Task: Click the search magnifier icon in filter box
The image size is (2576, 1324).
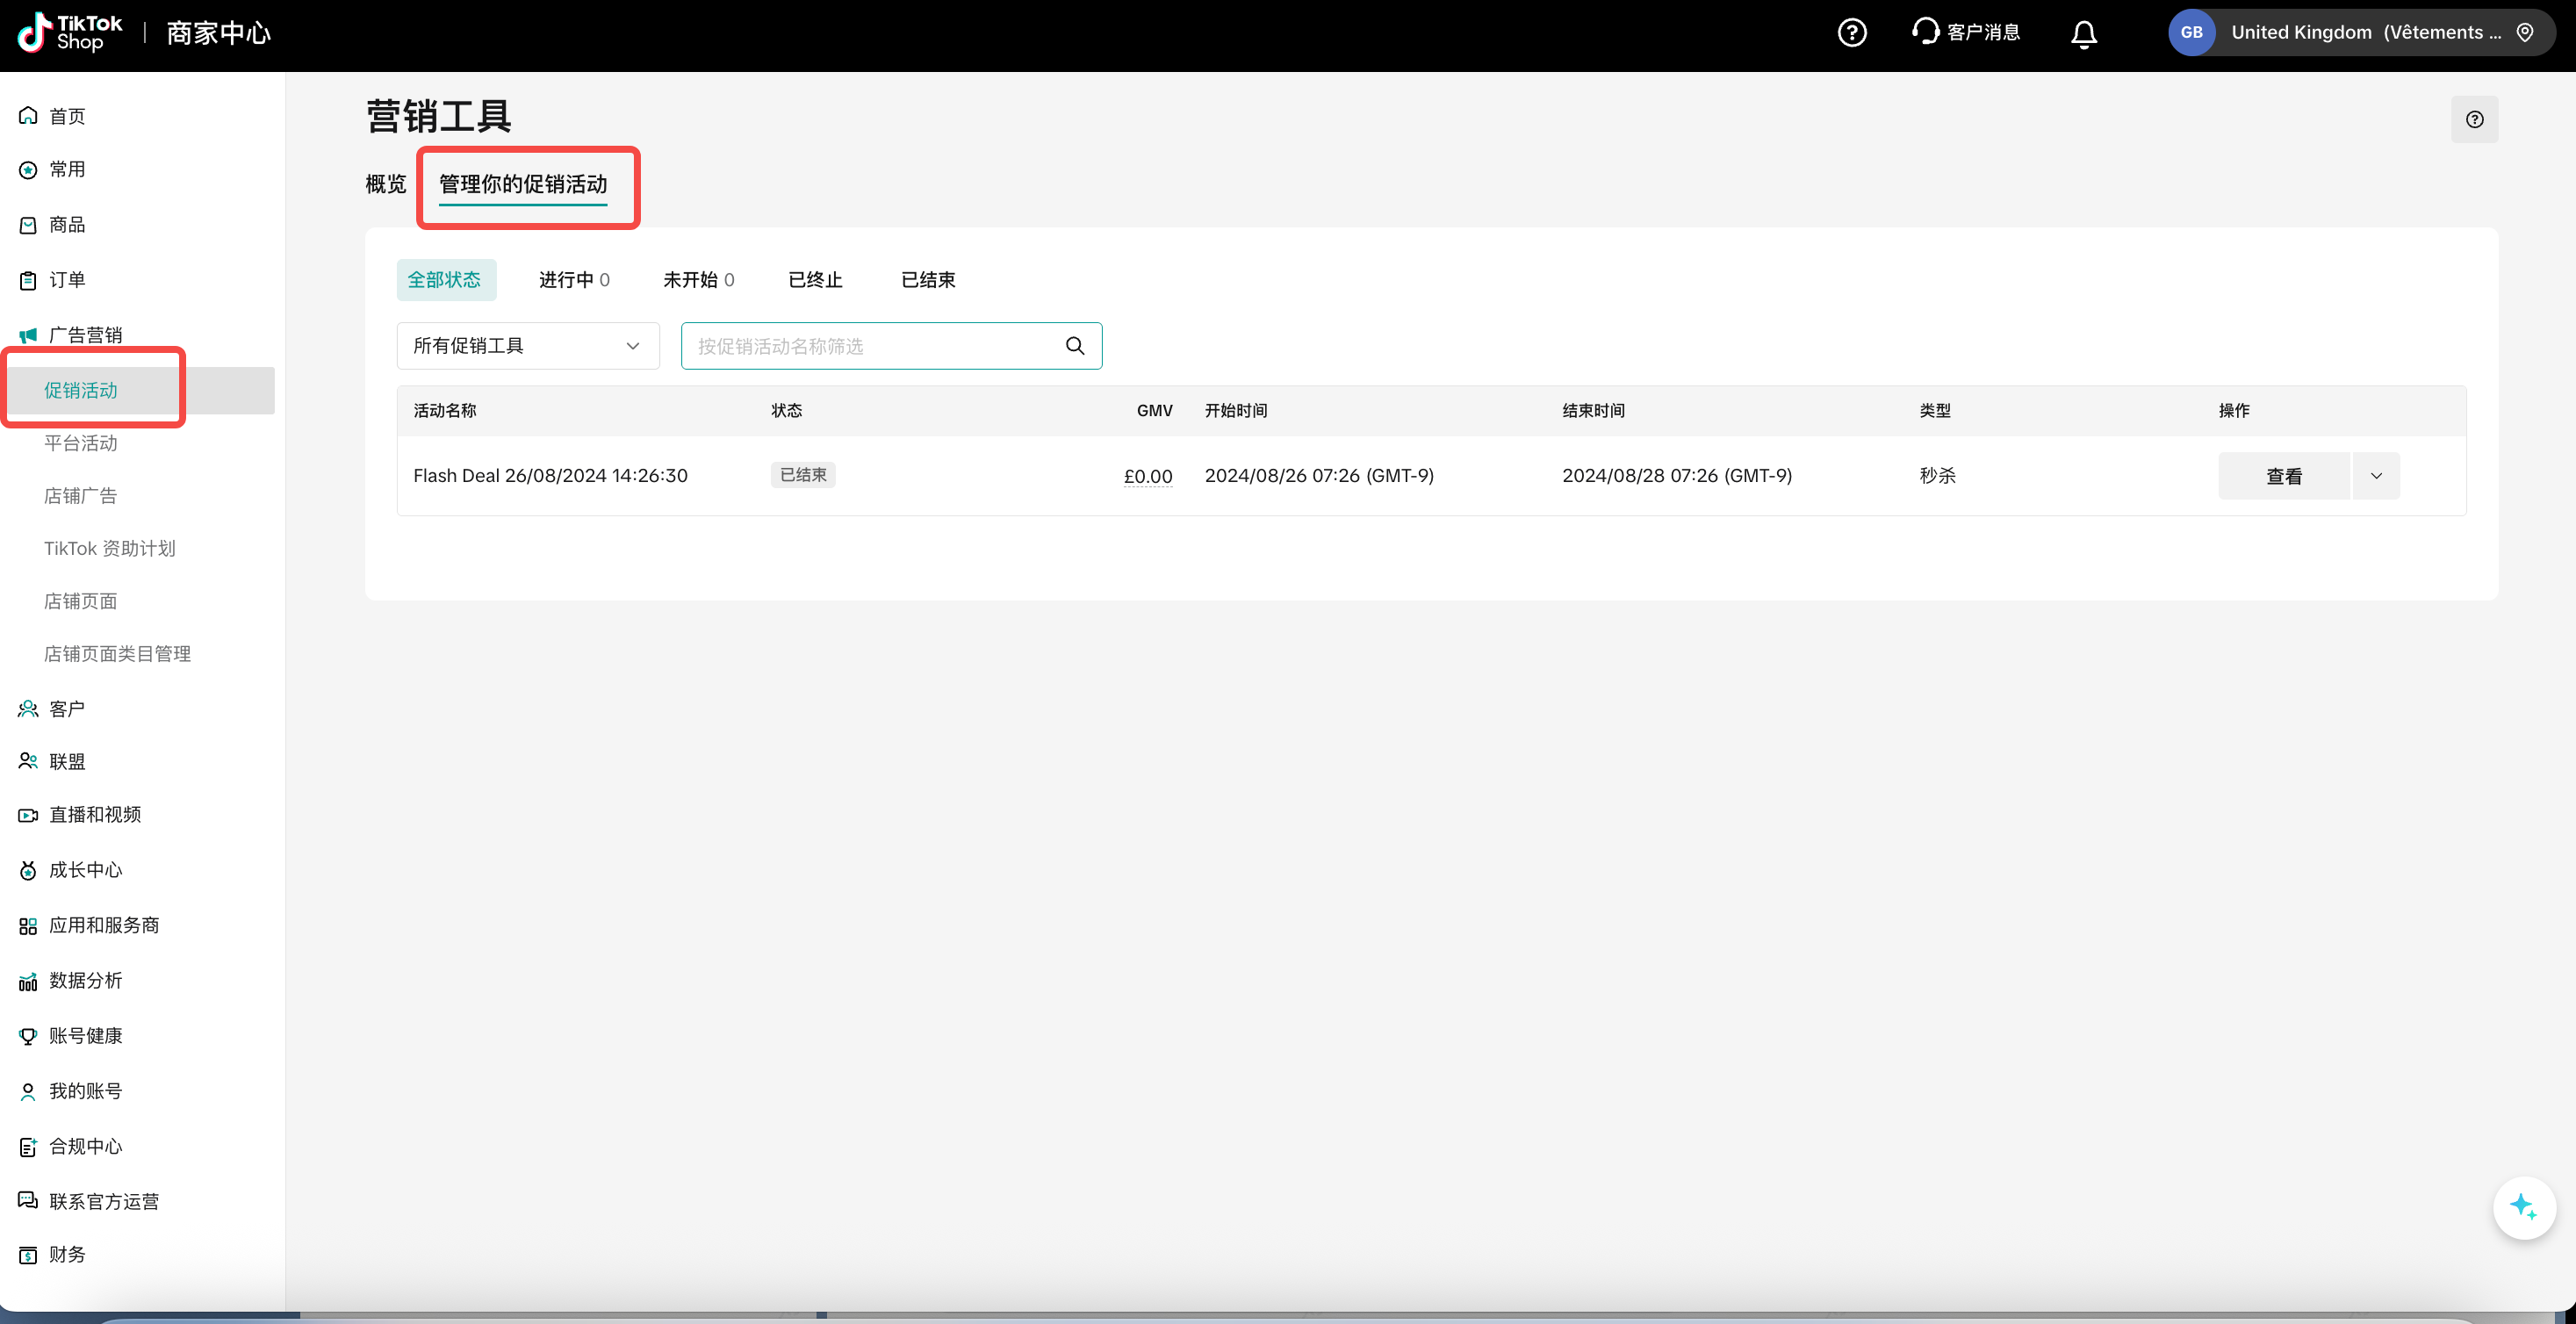Action: coord(1074,346)
